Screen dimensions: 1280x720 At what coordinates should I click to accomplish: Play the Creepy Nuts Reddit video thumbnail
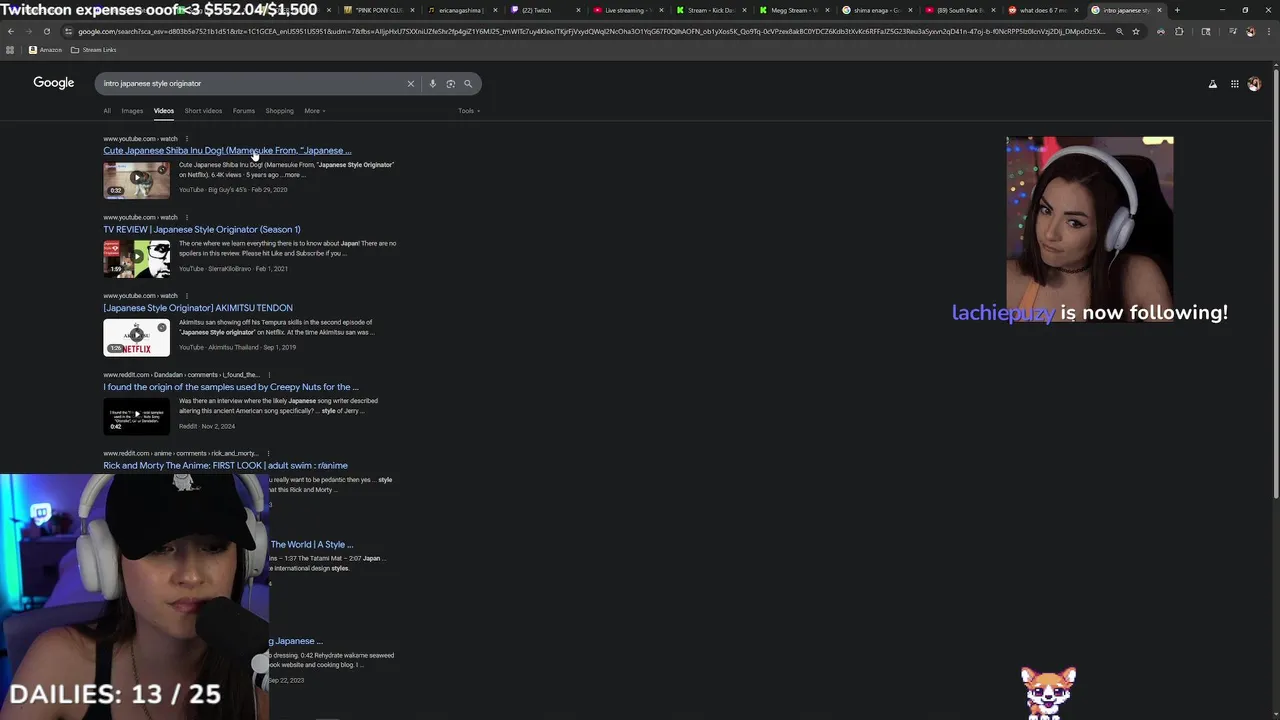[x=137, y=416]
